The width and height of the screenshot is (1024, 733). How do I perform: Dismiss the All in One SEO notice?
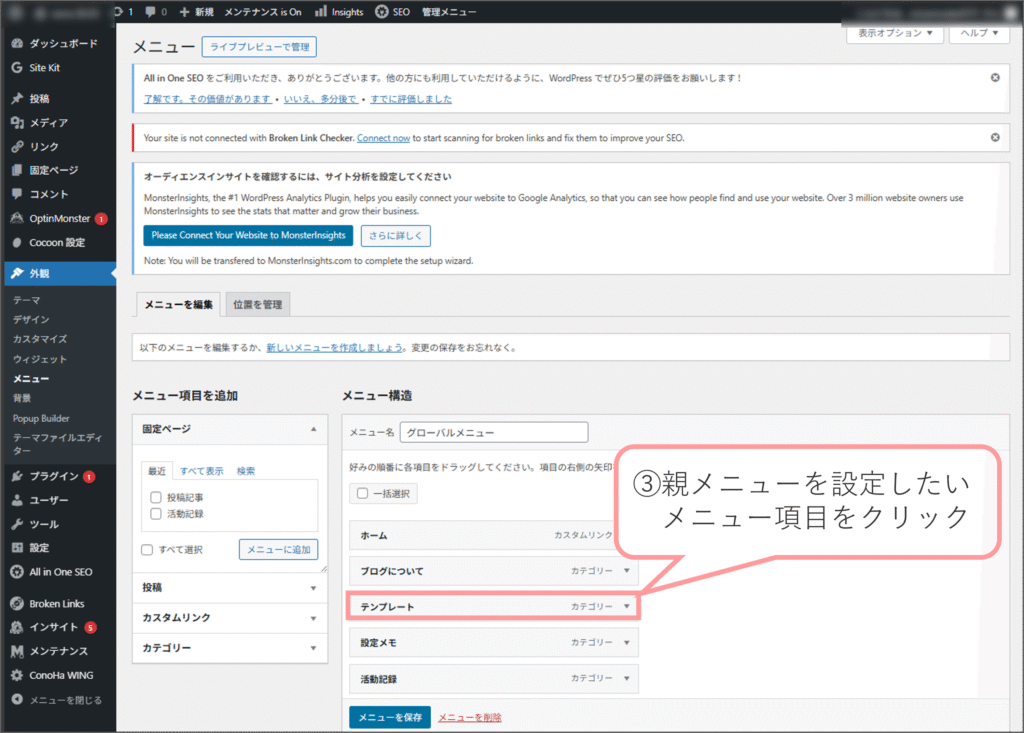(994, 77)
